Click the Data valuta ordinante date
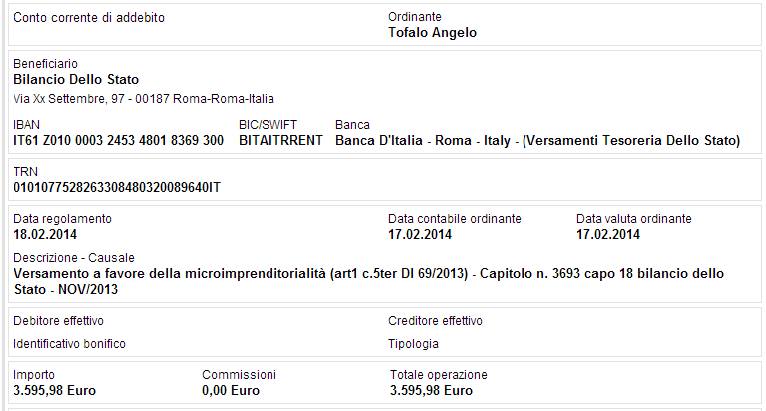The image size is (766, 411). 608,234
